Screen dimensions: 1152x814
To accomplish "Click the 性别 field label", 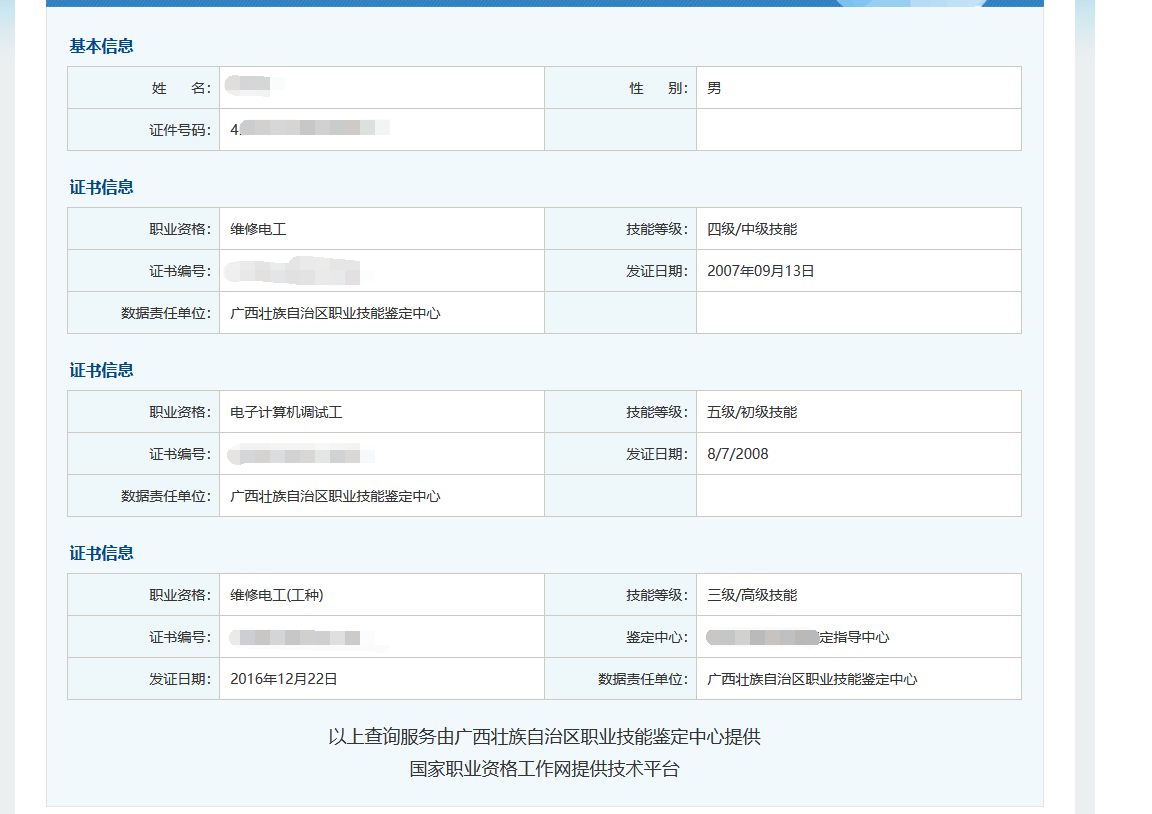I will coord(658,88).
